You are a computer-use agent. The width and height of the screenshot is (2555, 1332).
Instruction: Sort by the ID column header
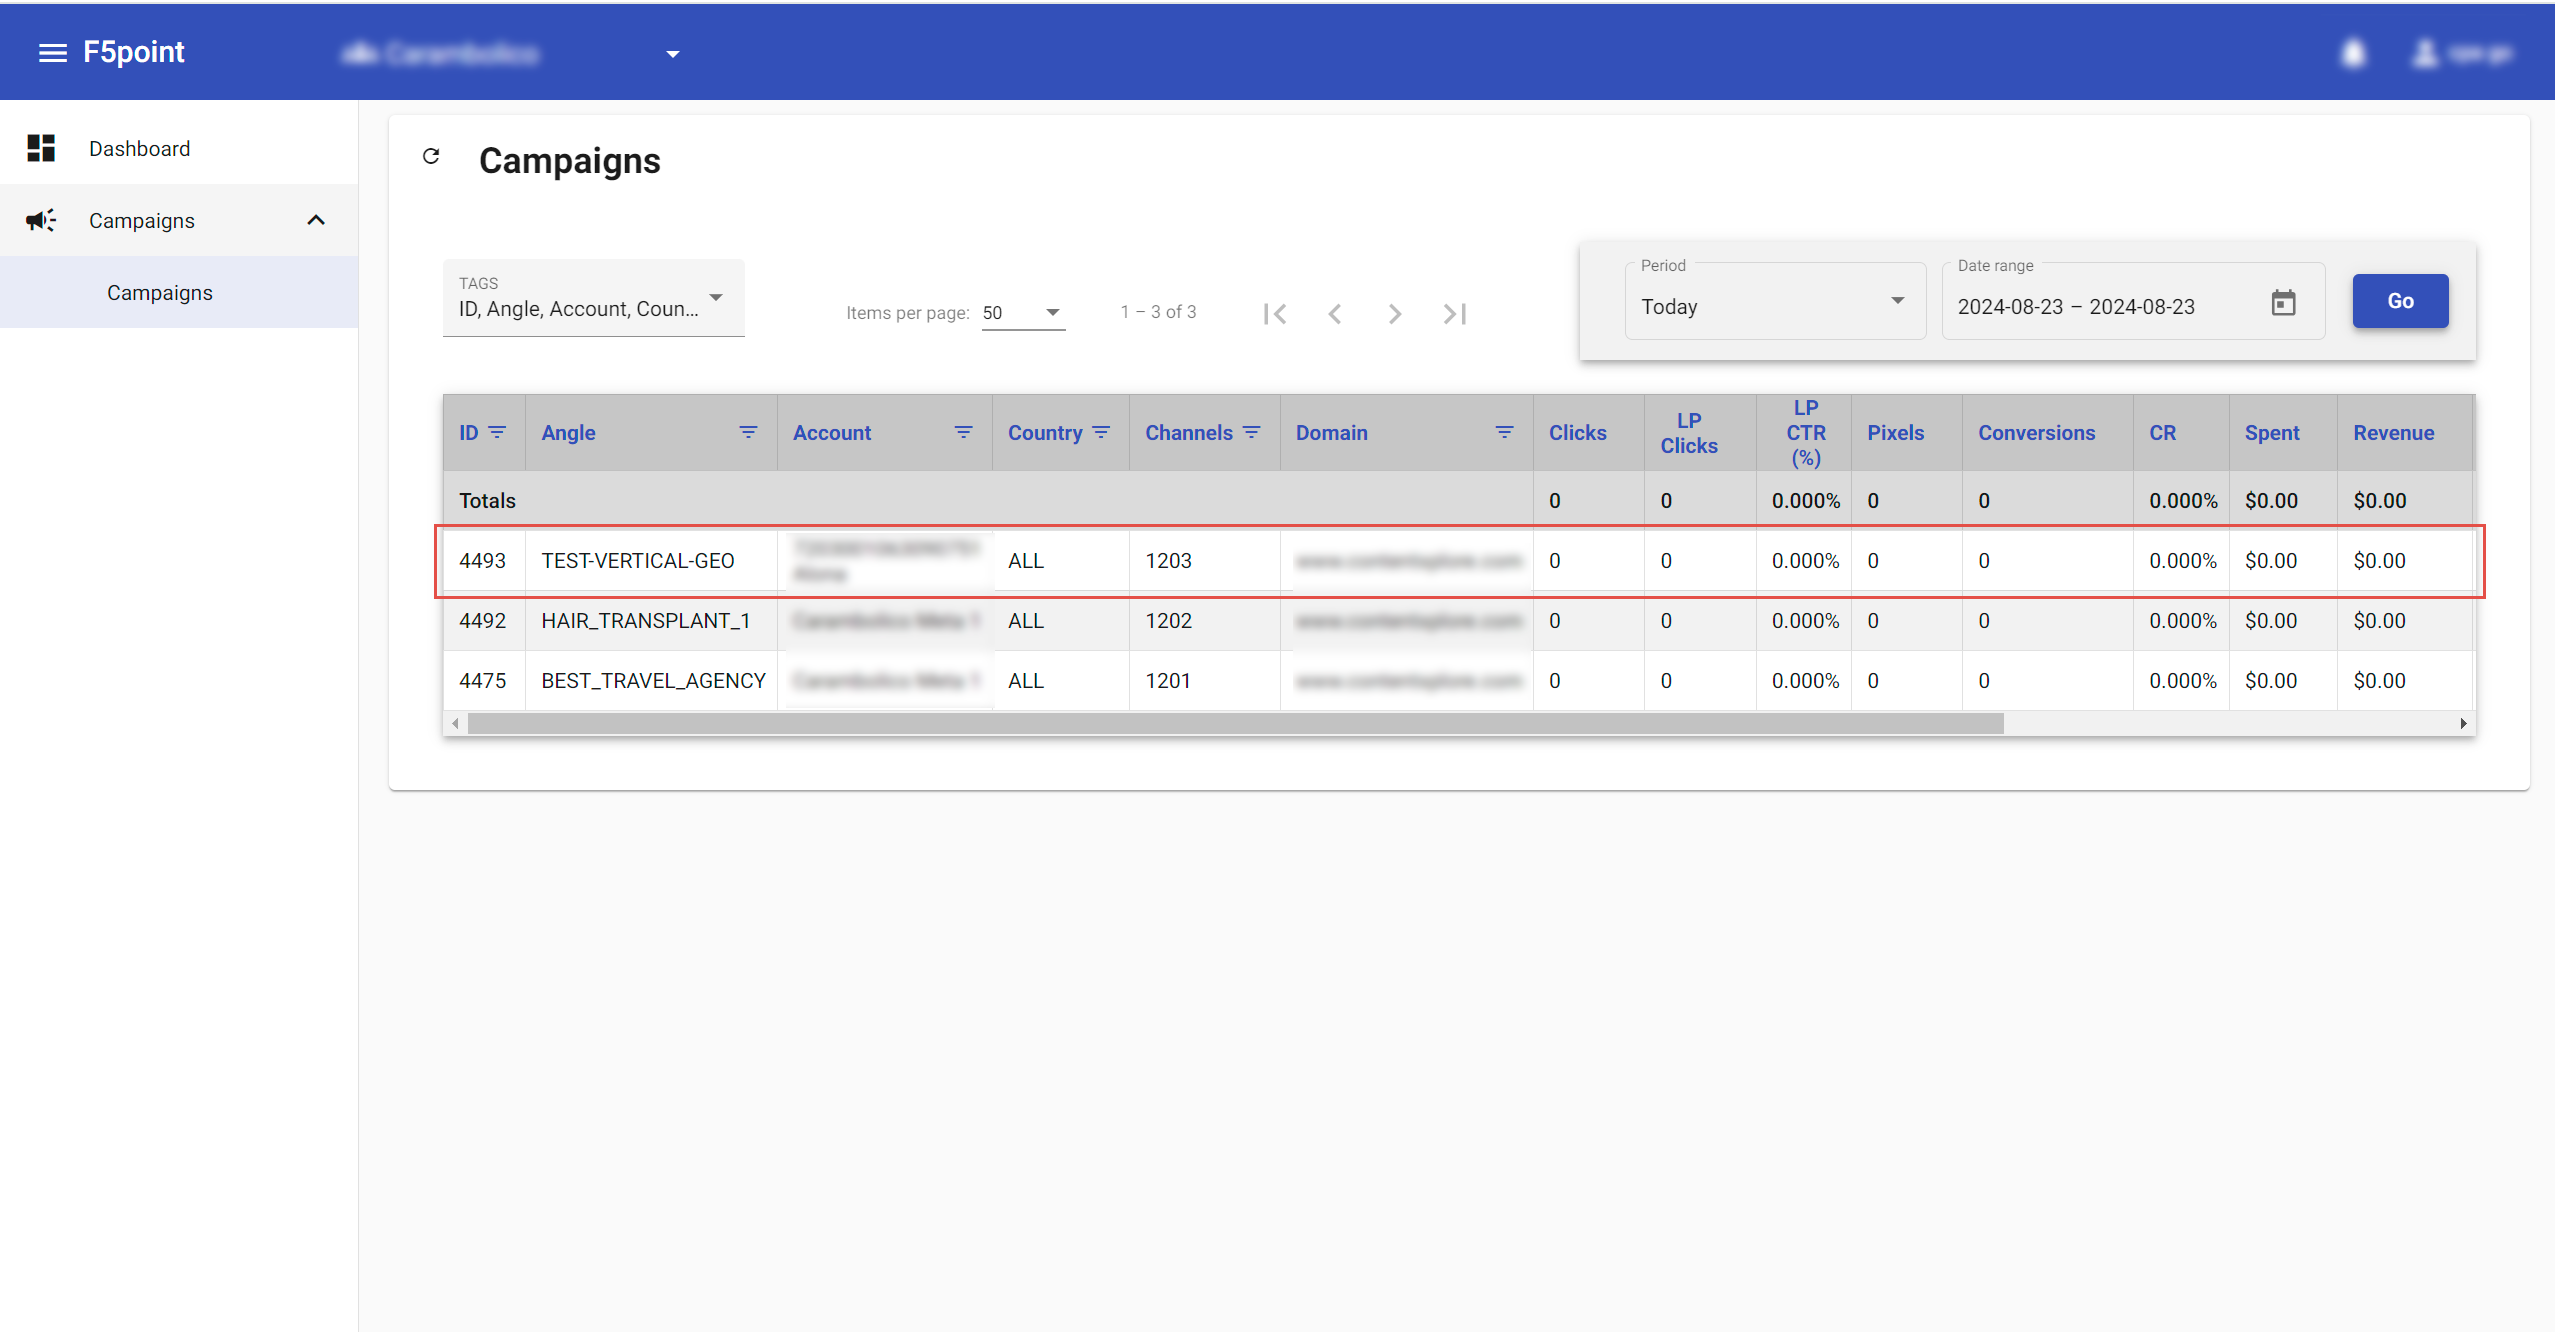pyautogui.click(x=468, y=433)
